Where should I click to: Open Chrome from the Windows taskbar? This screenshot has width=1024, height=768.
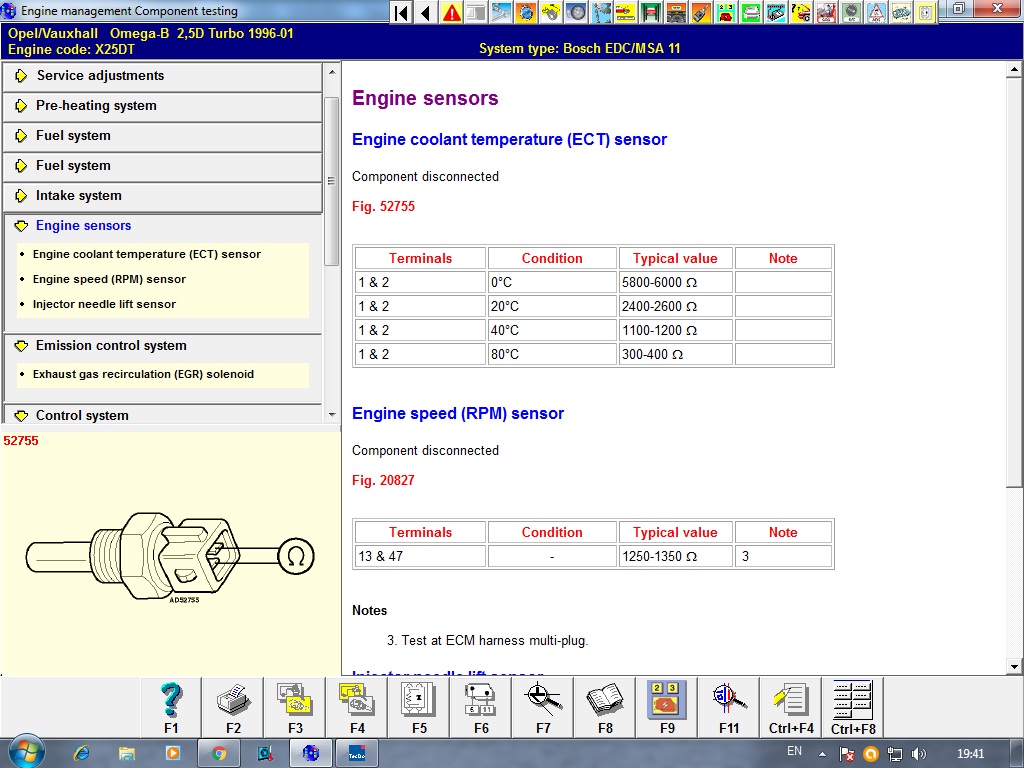point(219,753)
